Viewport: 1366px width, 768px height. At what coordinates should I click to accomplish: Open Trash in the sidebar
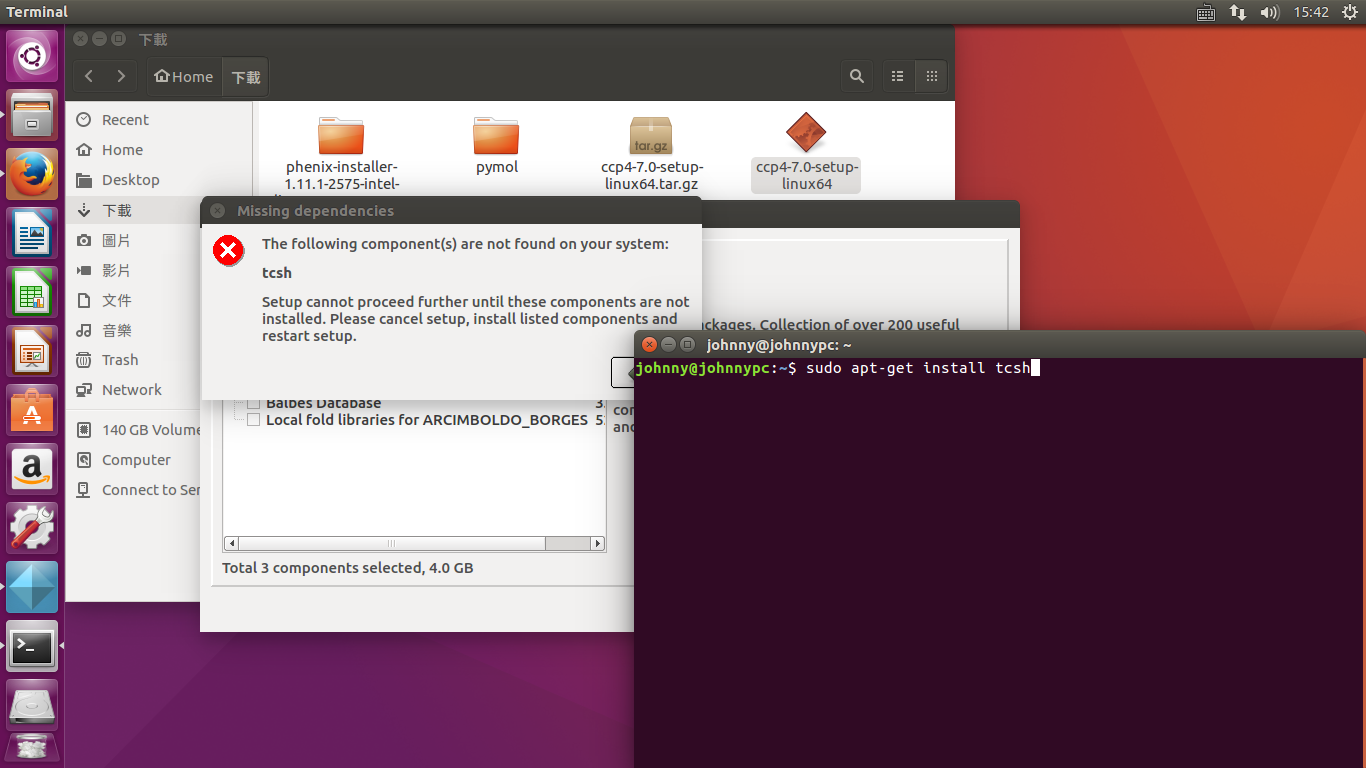pyautogui.click(x=120, y=360)
